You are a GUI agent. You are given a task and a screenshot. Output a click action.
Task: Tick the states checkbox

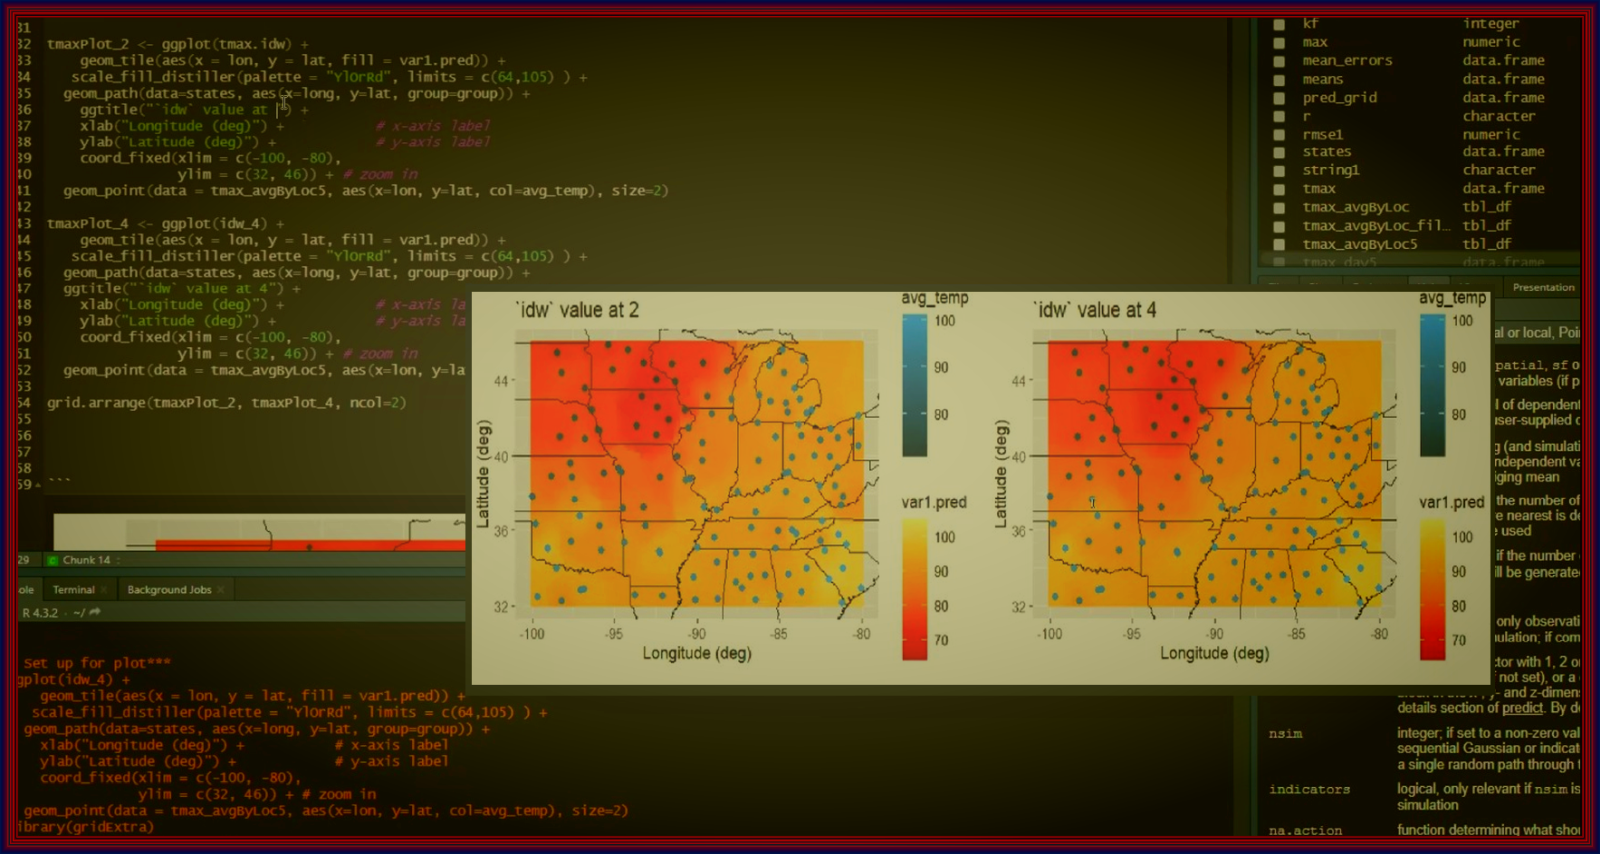click(1279, 153)
